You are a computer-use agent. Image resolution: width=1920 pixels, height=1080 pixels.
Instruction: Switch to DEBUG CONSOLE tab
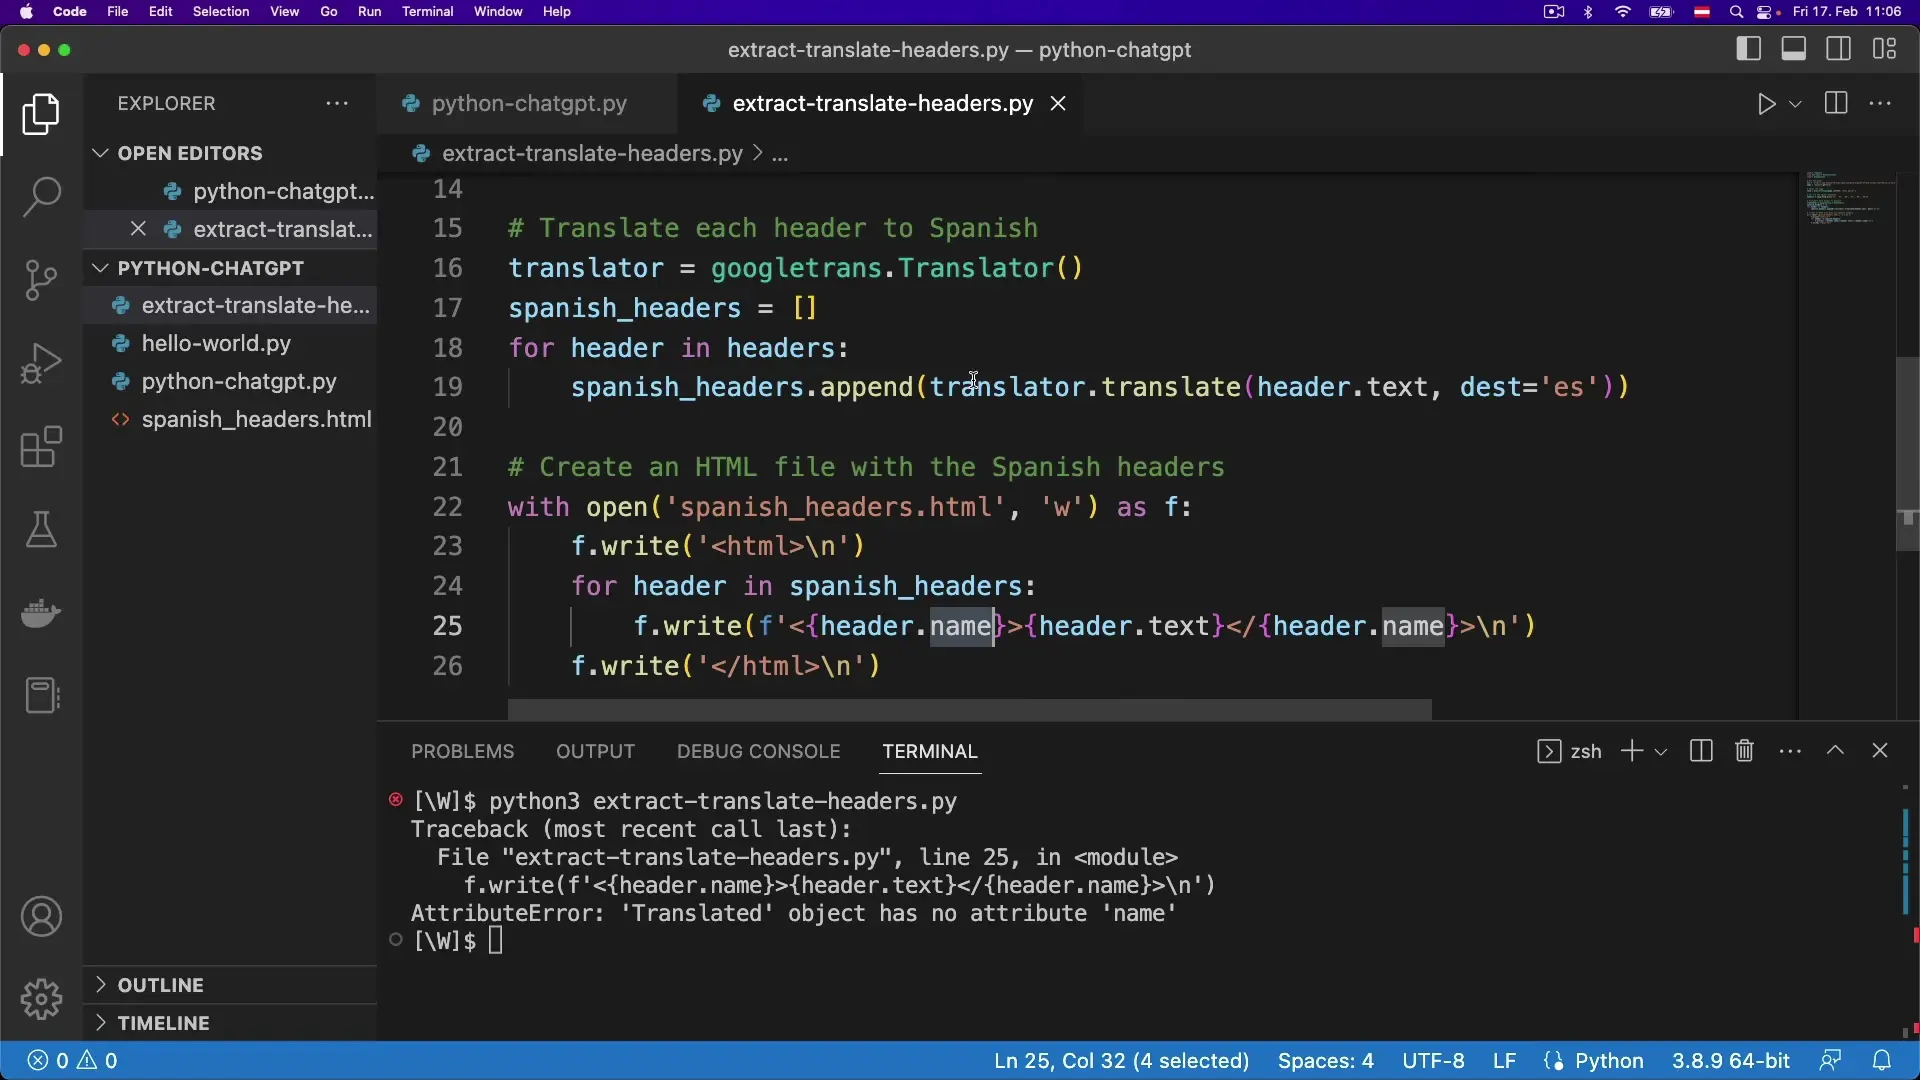coord(758,751)
